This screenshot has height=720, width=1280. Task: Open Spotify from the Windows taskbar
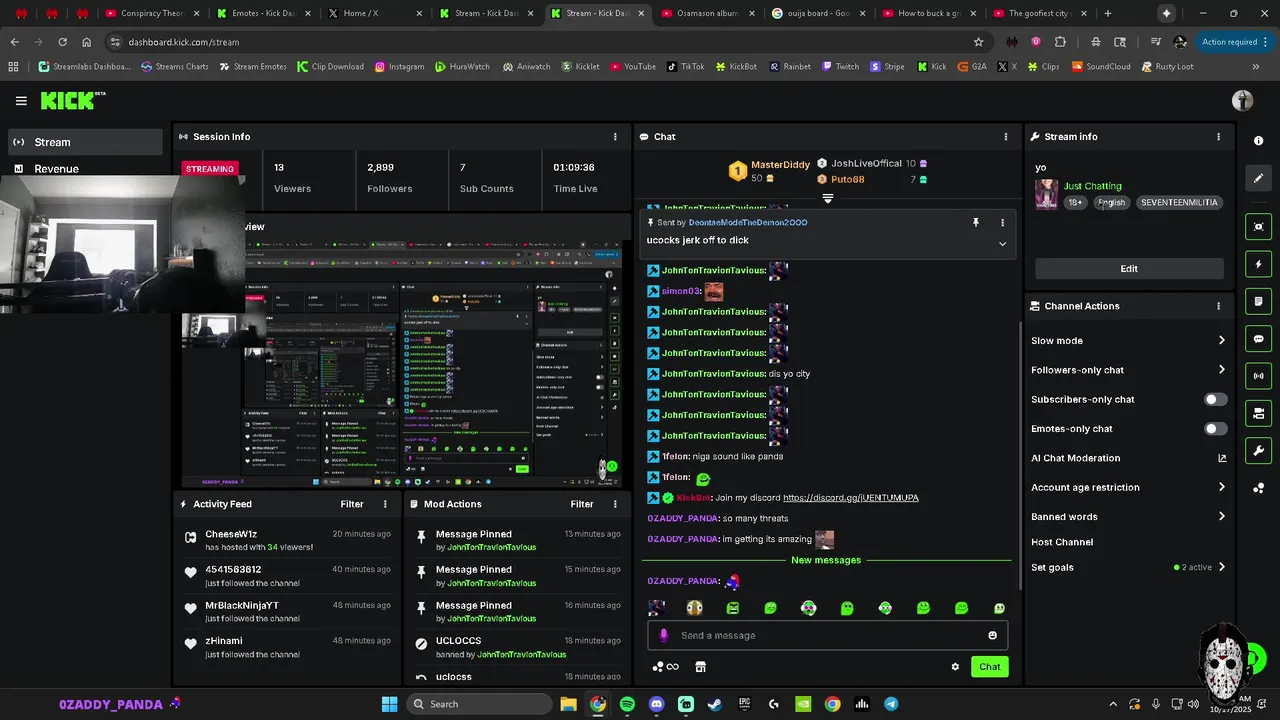(x=627, y=704)
